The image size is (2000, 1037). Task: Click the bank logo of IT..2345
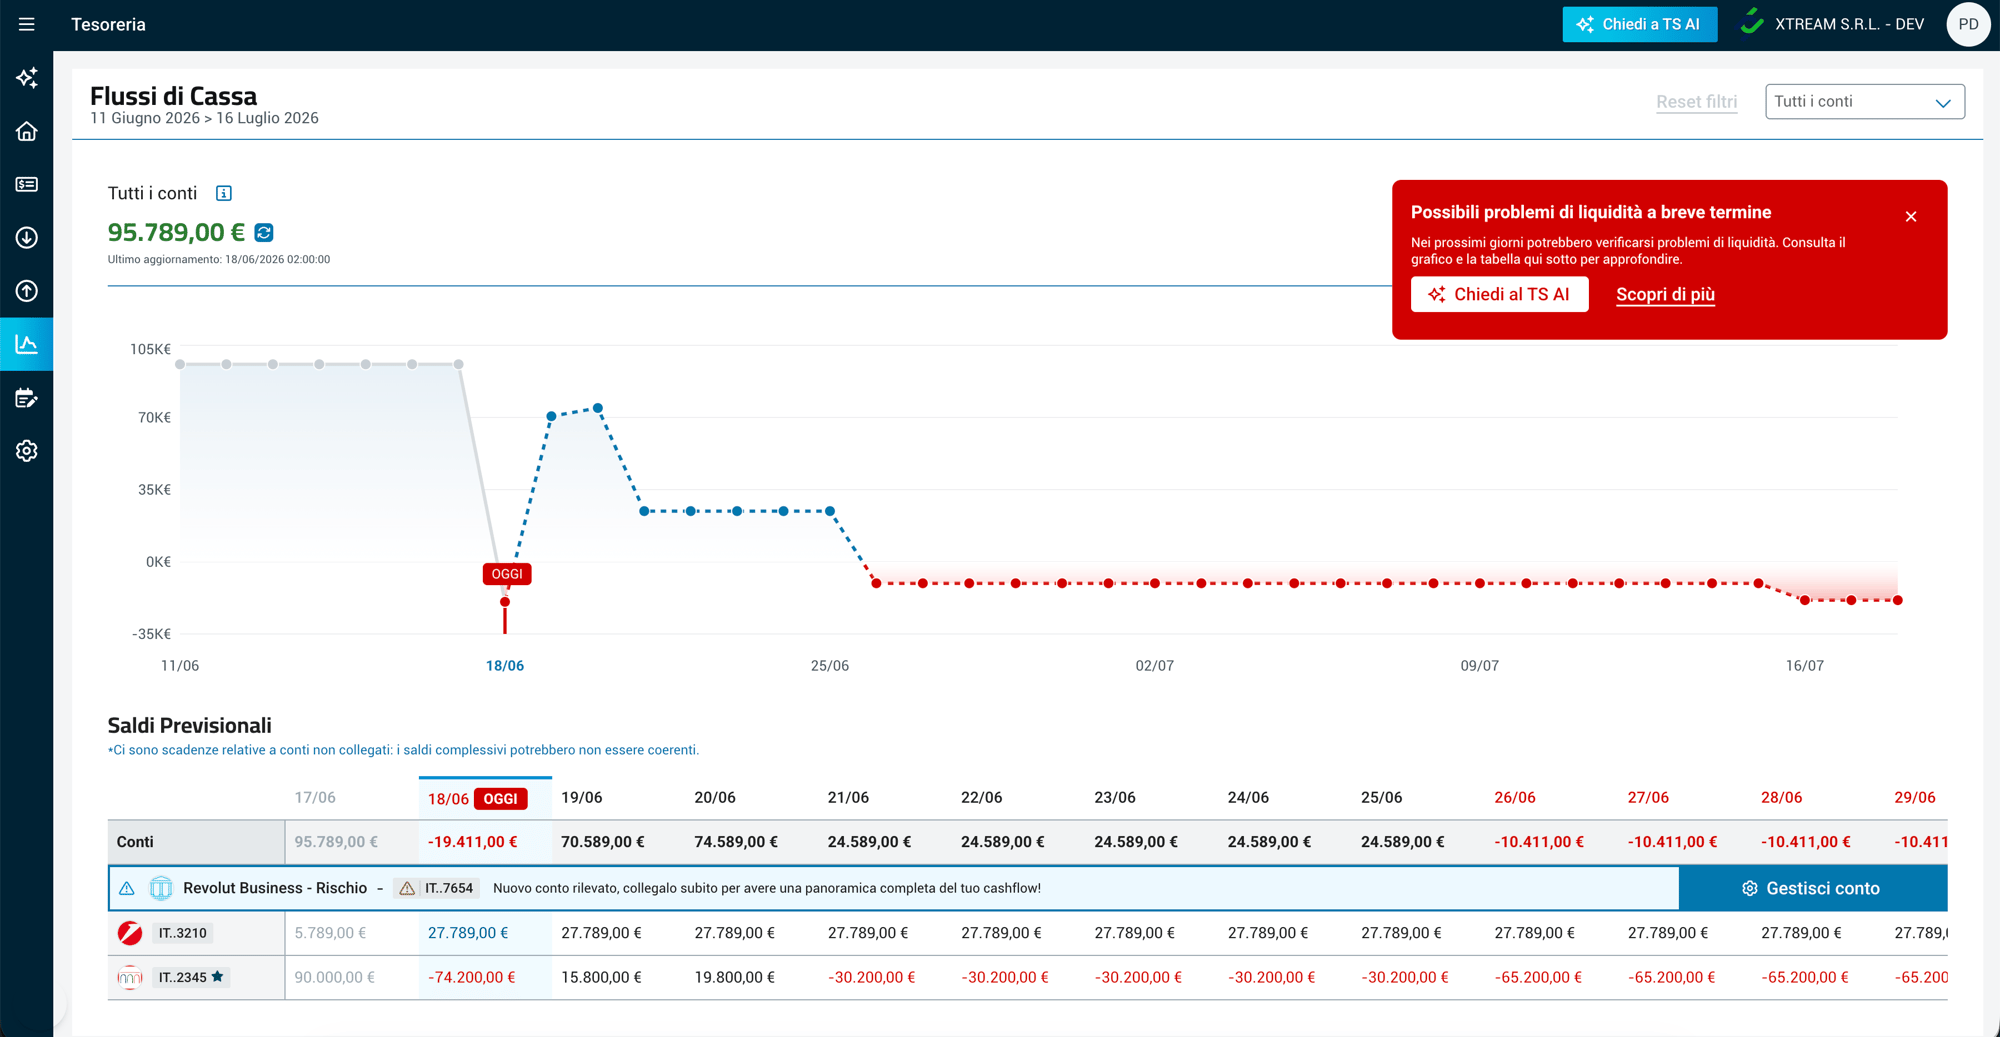coord(130,977)
